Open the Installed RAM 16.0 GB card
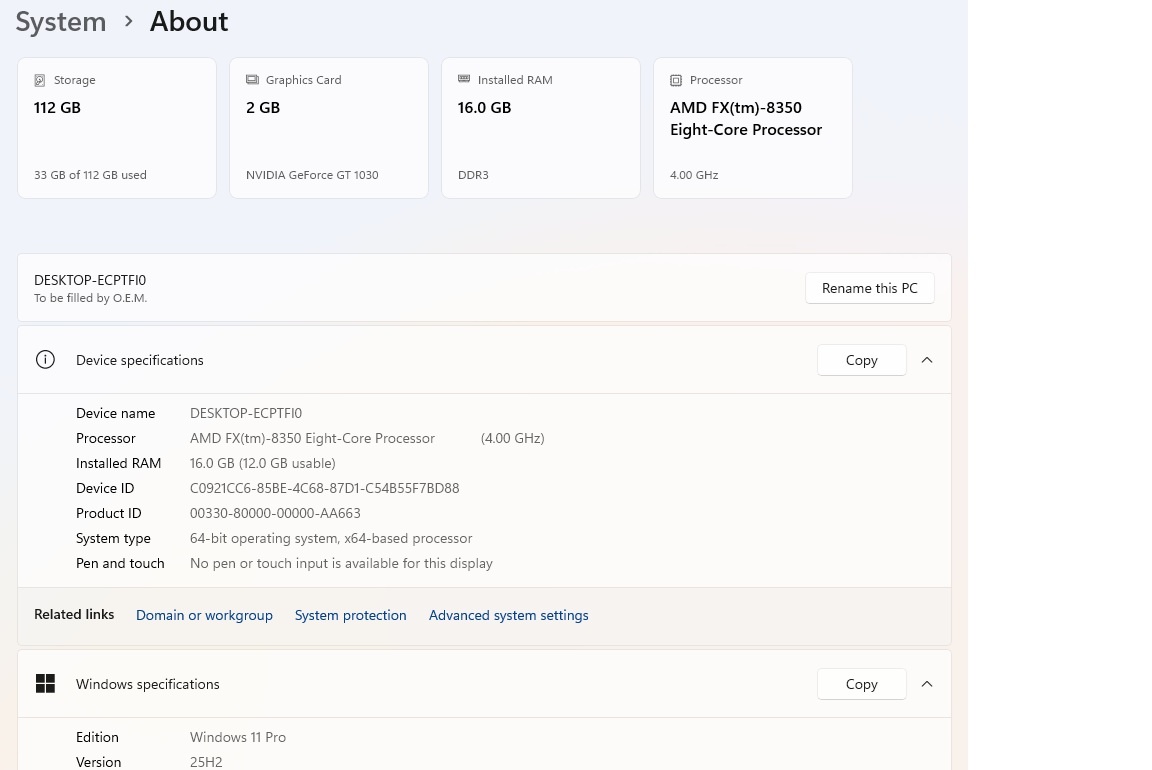This screenshot has width=1152, height=770. pos(541,128)
